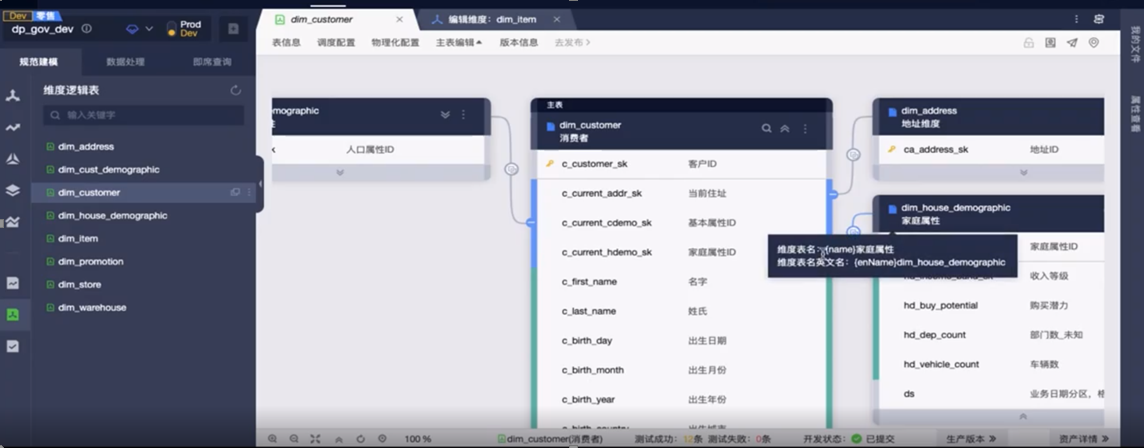Screen dimensions: 1144x448
Task: Select dim_promotion in the table list
Action: [90, 261]
